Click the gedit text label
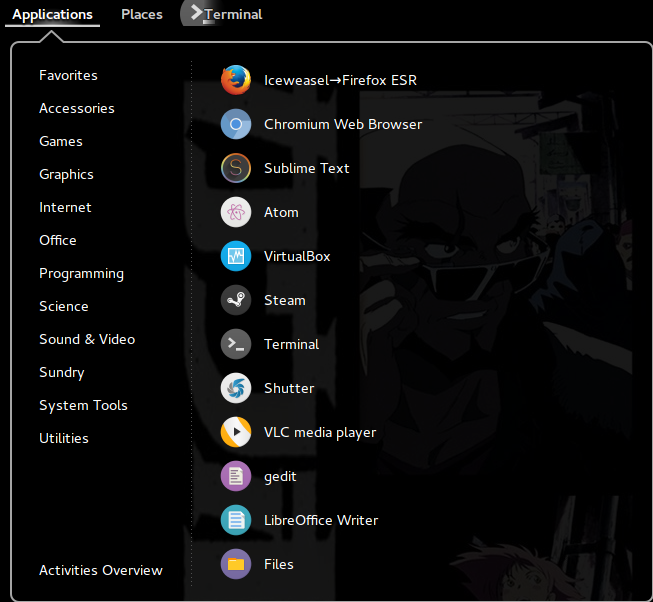 coord(280,477)
